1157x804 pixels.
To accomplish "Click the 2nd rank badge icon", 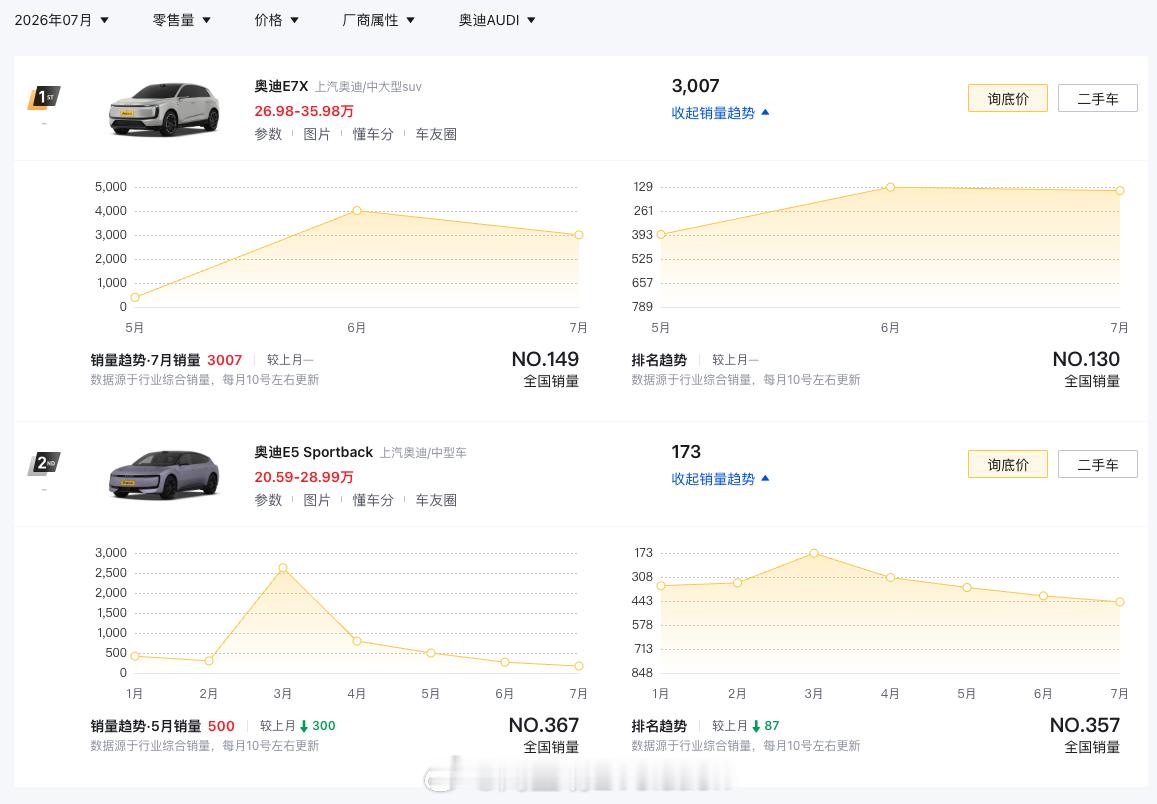I will tap(44, 463).
